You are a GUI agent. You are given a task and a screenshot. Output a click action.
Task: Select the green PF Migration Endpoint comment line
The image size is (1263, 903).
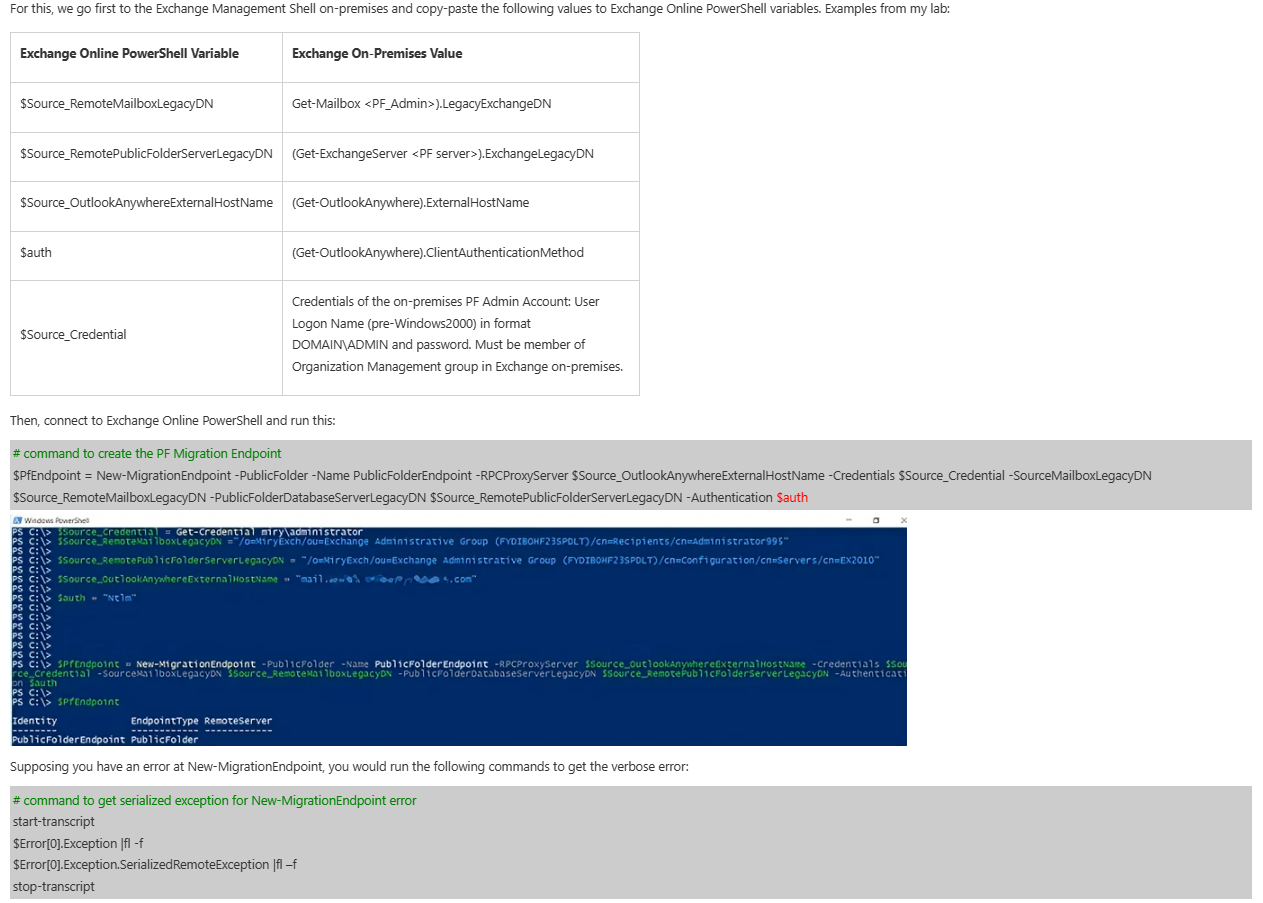144,453
